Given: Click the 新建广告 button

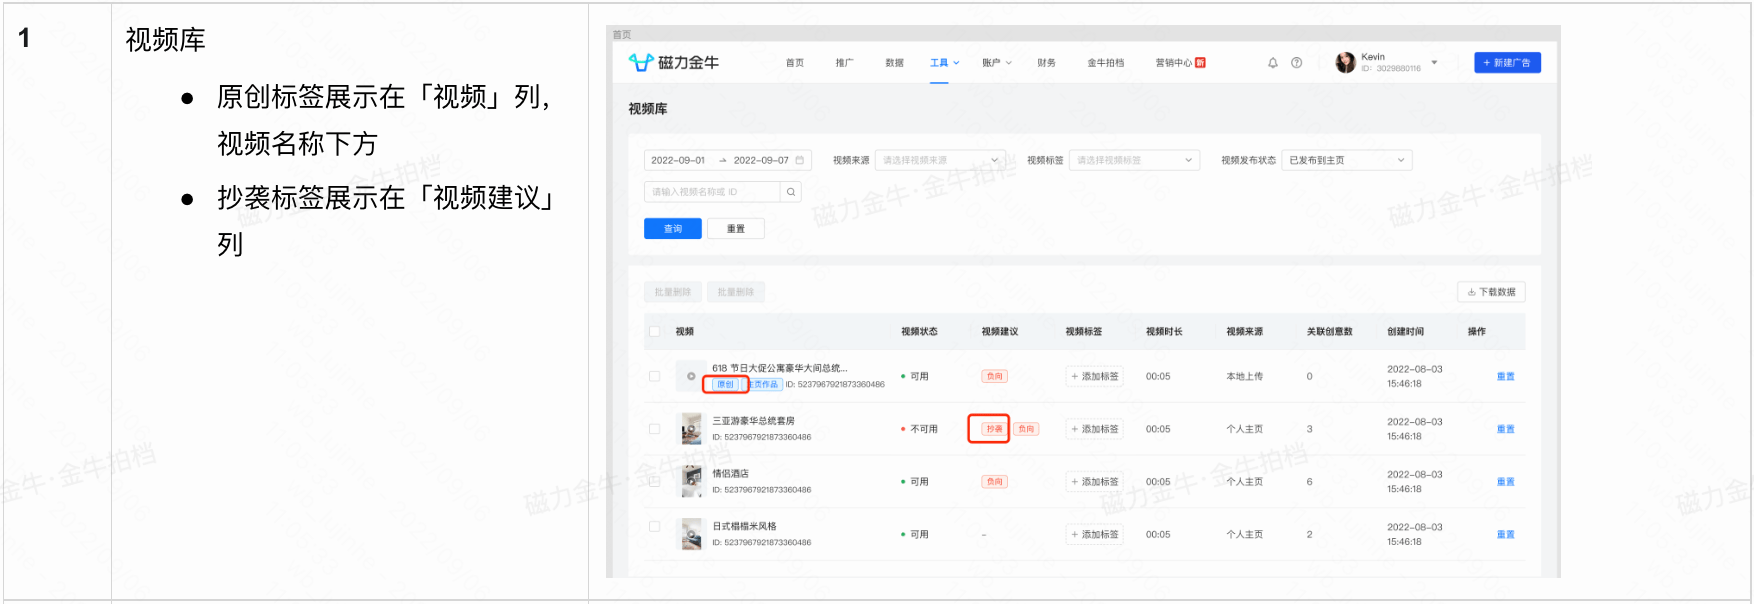Looking at the screenshot, I should pyautogui.click(x=1507, y=63).
